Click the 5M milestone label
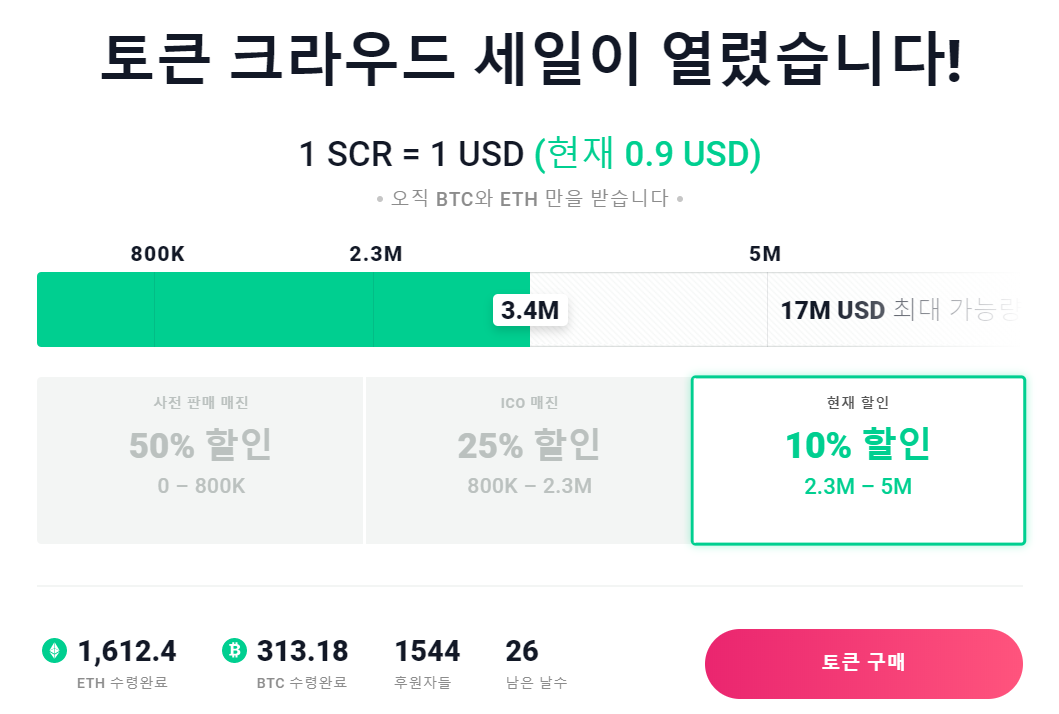 tap(765, 254)
